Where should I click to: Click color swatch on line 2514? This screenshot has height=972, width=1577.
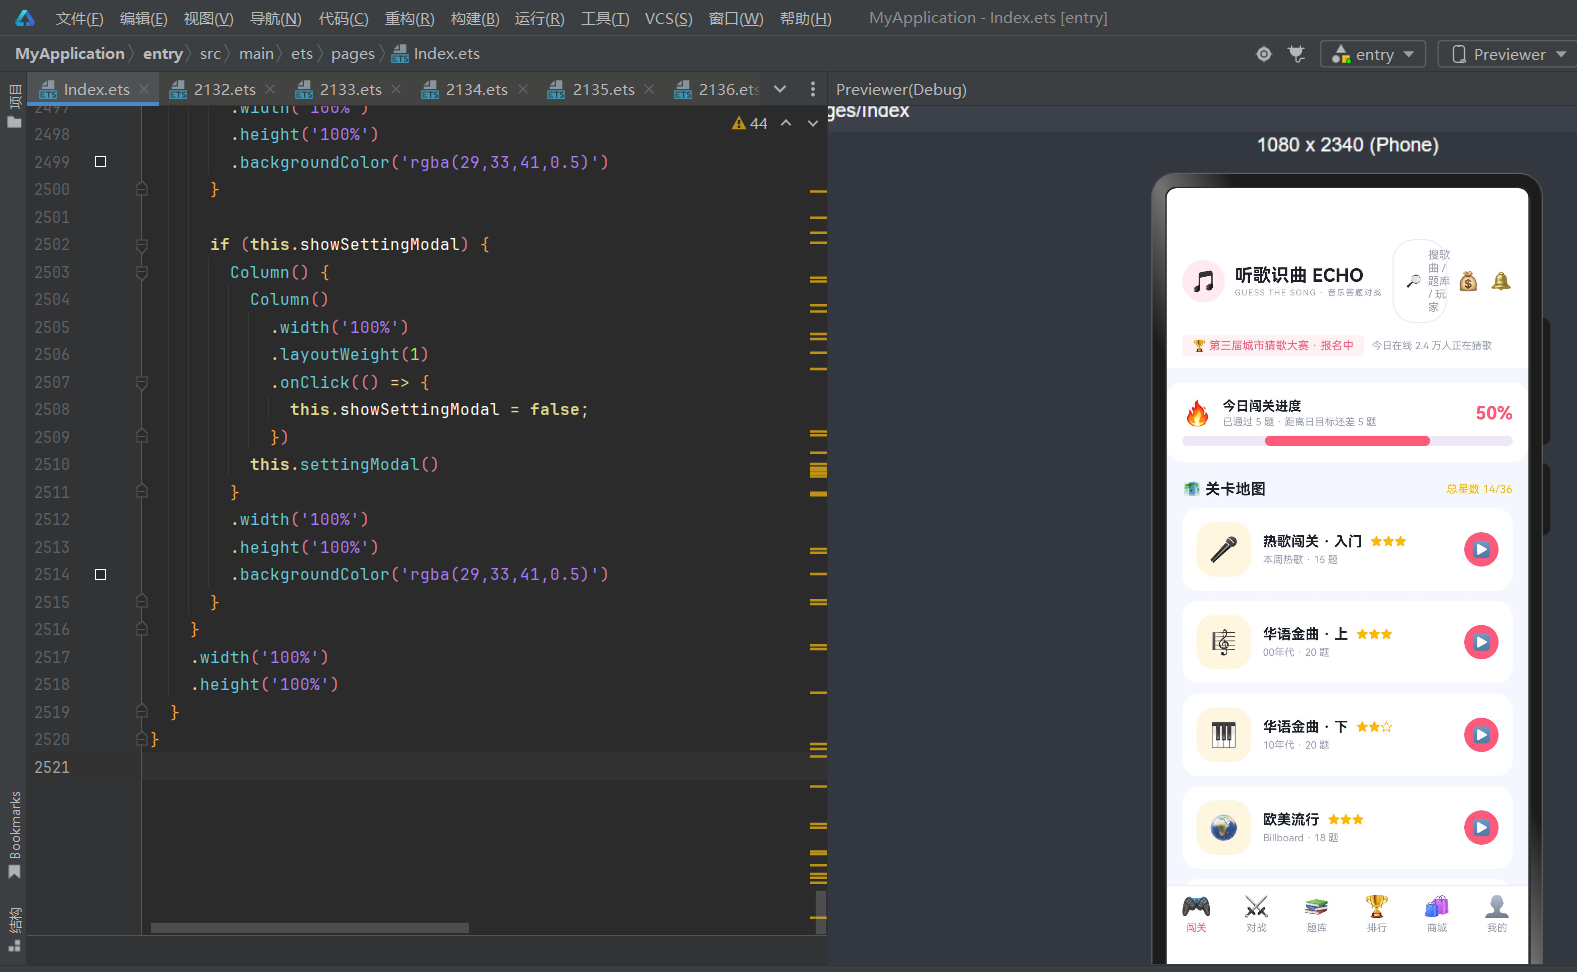100,574
